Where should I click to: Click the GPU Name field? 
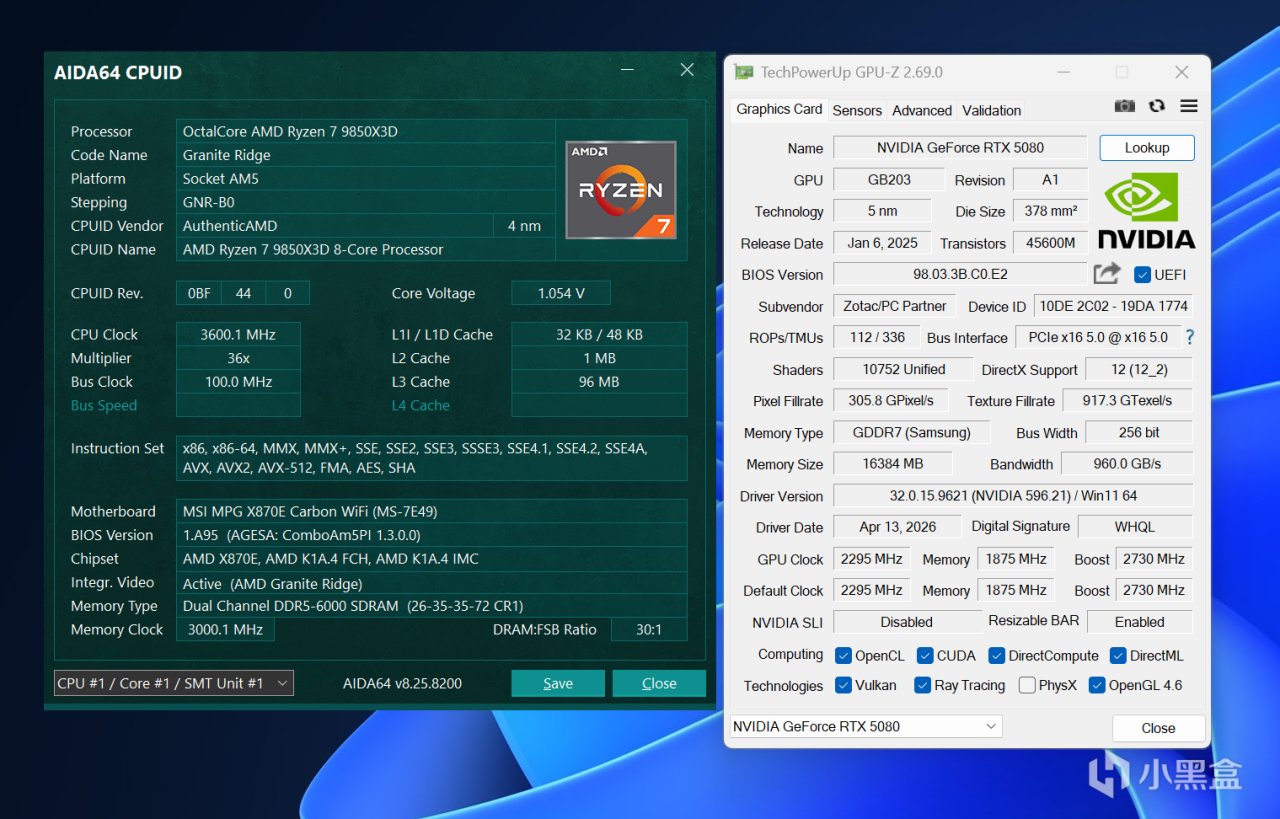(x=960, y=148)
